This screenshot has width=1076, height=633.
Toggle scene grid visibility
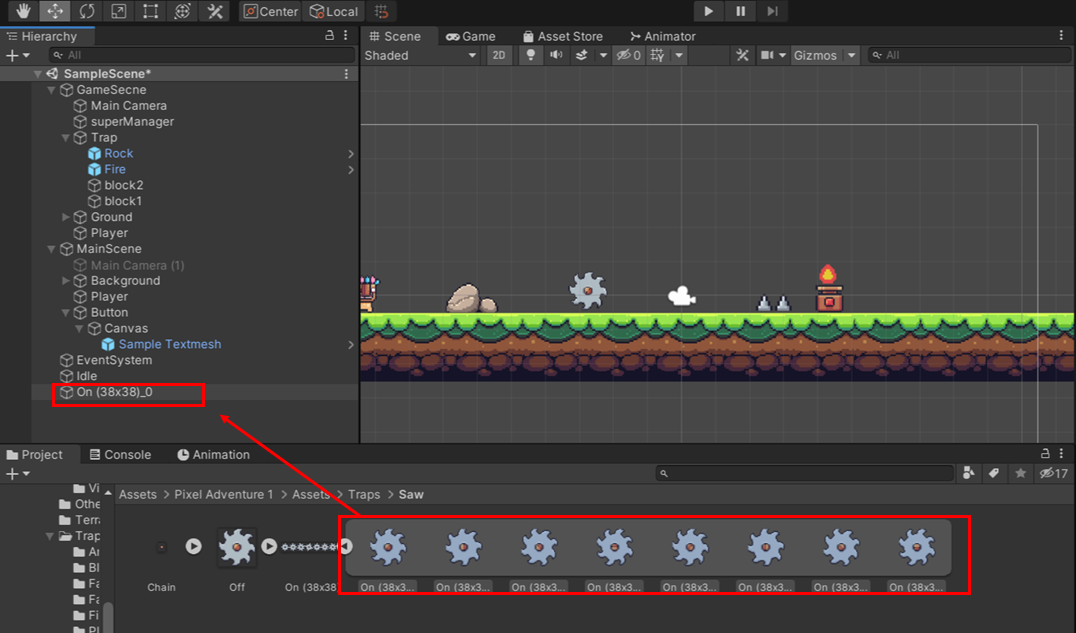point(657,55)
